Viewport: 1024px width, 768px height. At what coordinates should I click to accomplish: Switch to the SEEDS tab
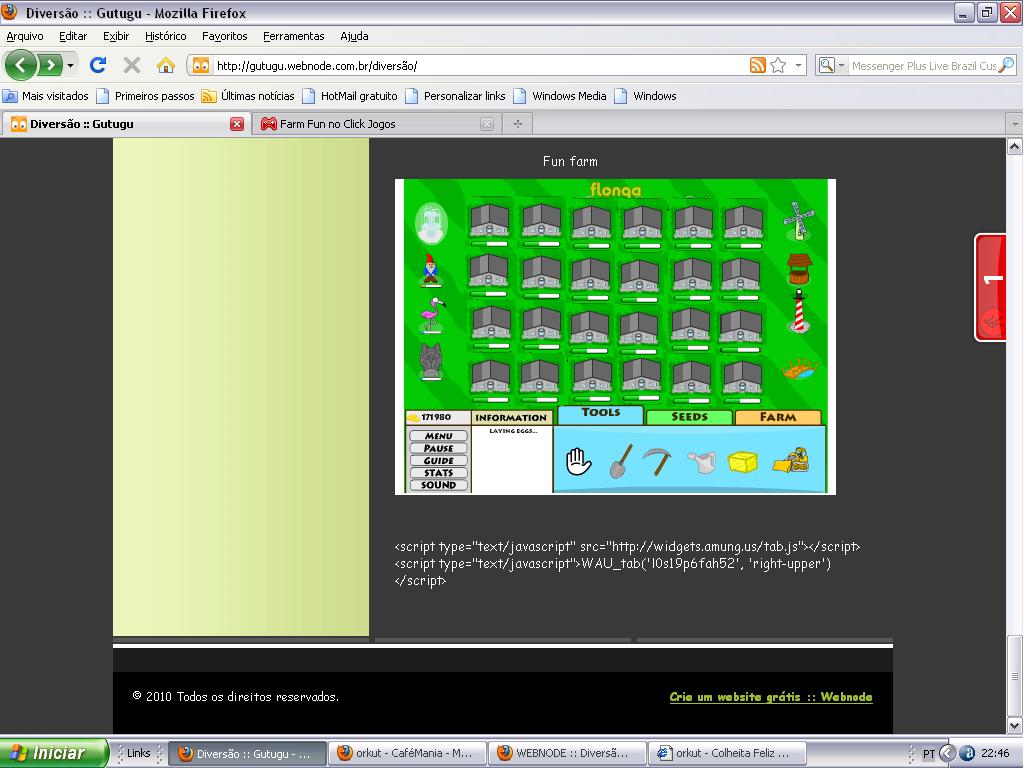coord(689,417)
